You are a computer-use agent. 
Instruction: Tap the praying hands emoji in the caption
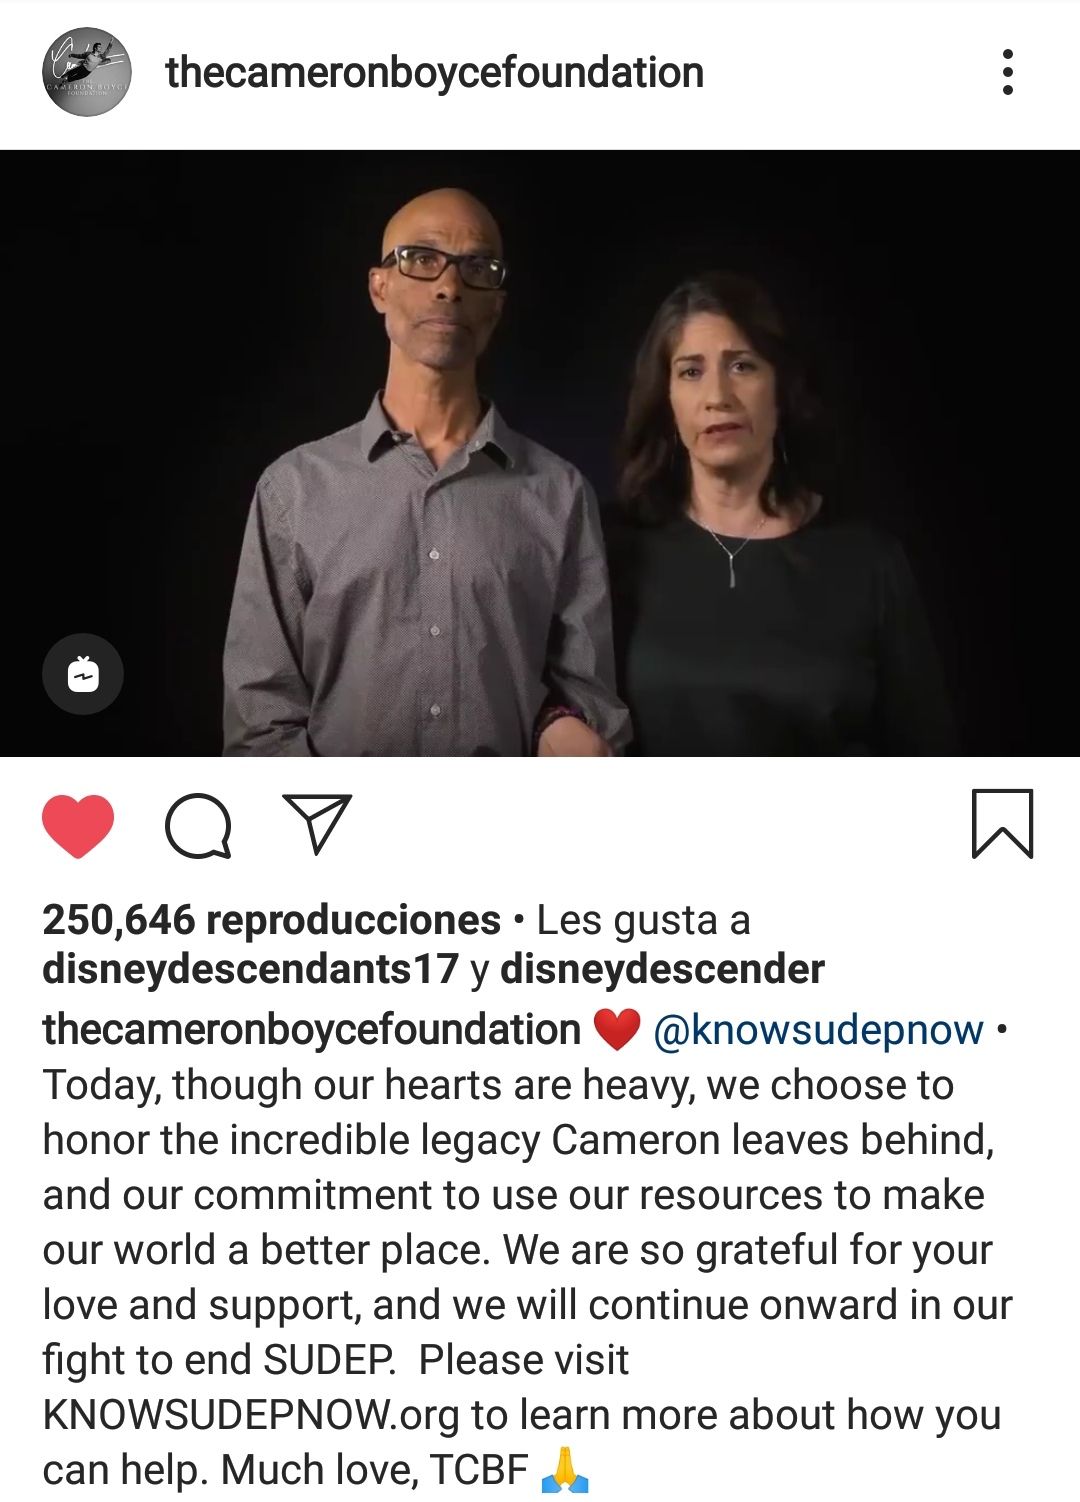tap(564, 1470)
